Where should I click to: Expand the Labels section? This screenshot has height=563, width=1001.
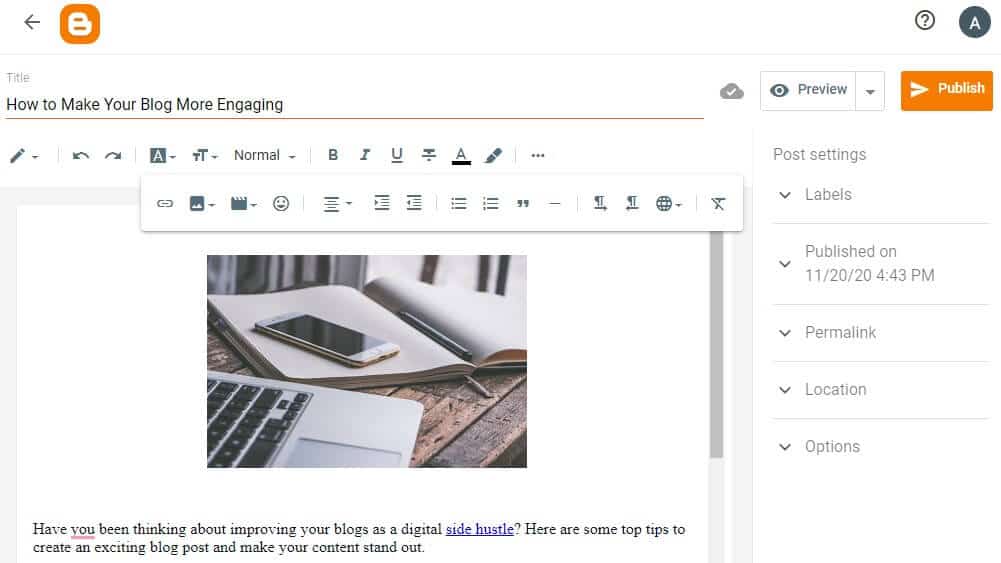[x=881, y=195]
